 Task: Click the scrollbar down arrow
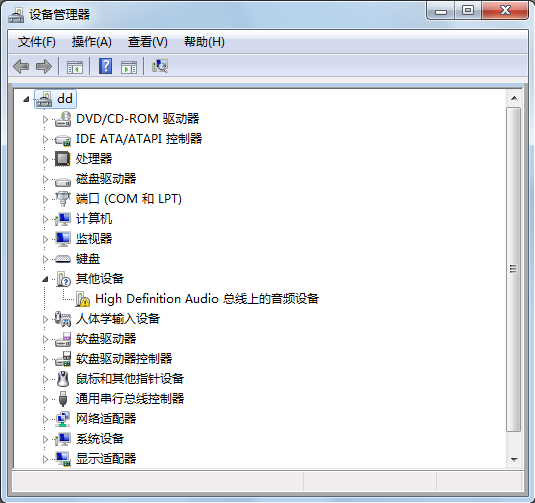click(514, 460)
